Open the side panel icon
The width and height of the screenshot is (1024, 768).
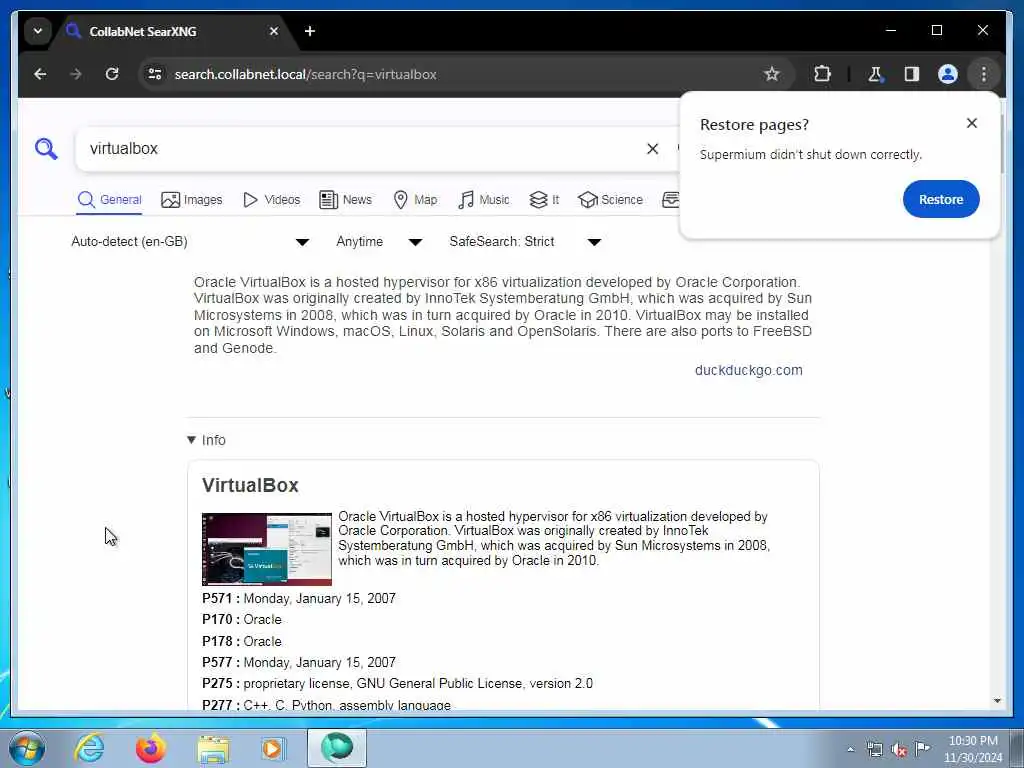[x=912, y=74]
